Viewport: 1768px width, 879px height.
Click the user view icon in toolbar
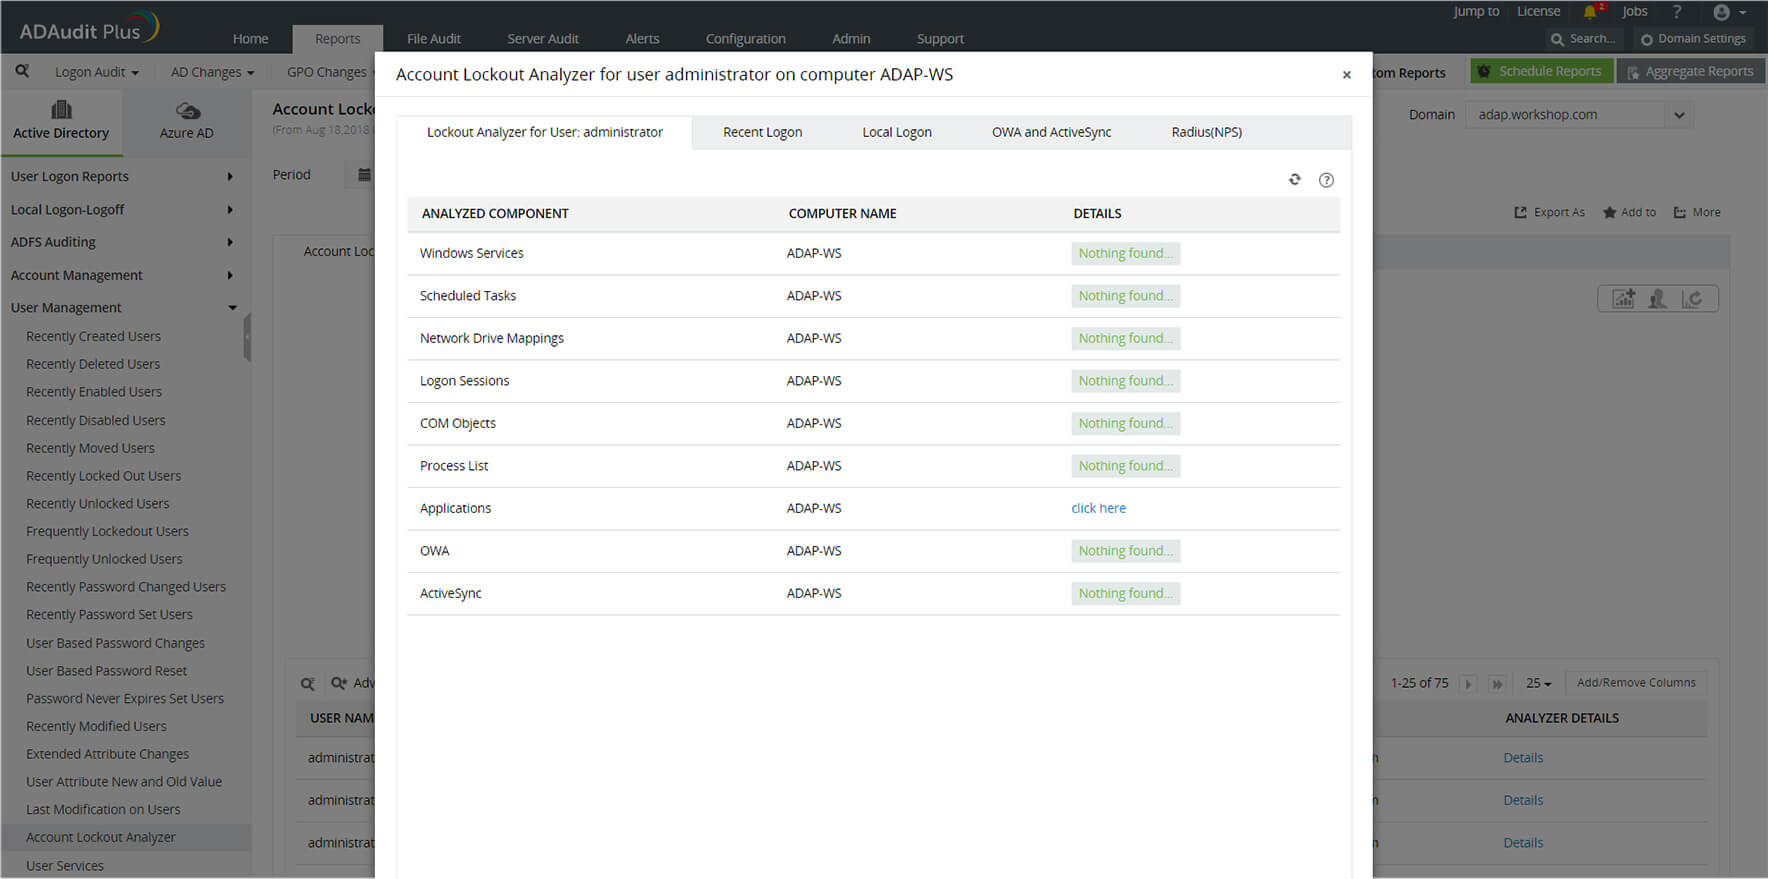1657,299
